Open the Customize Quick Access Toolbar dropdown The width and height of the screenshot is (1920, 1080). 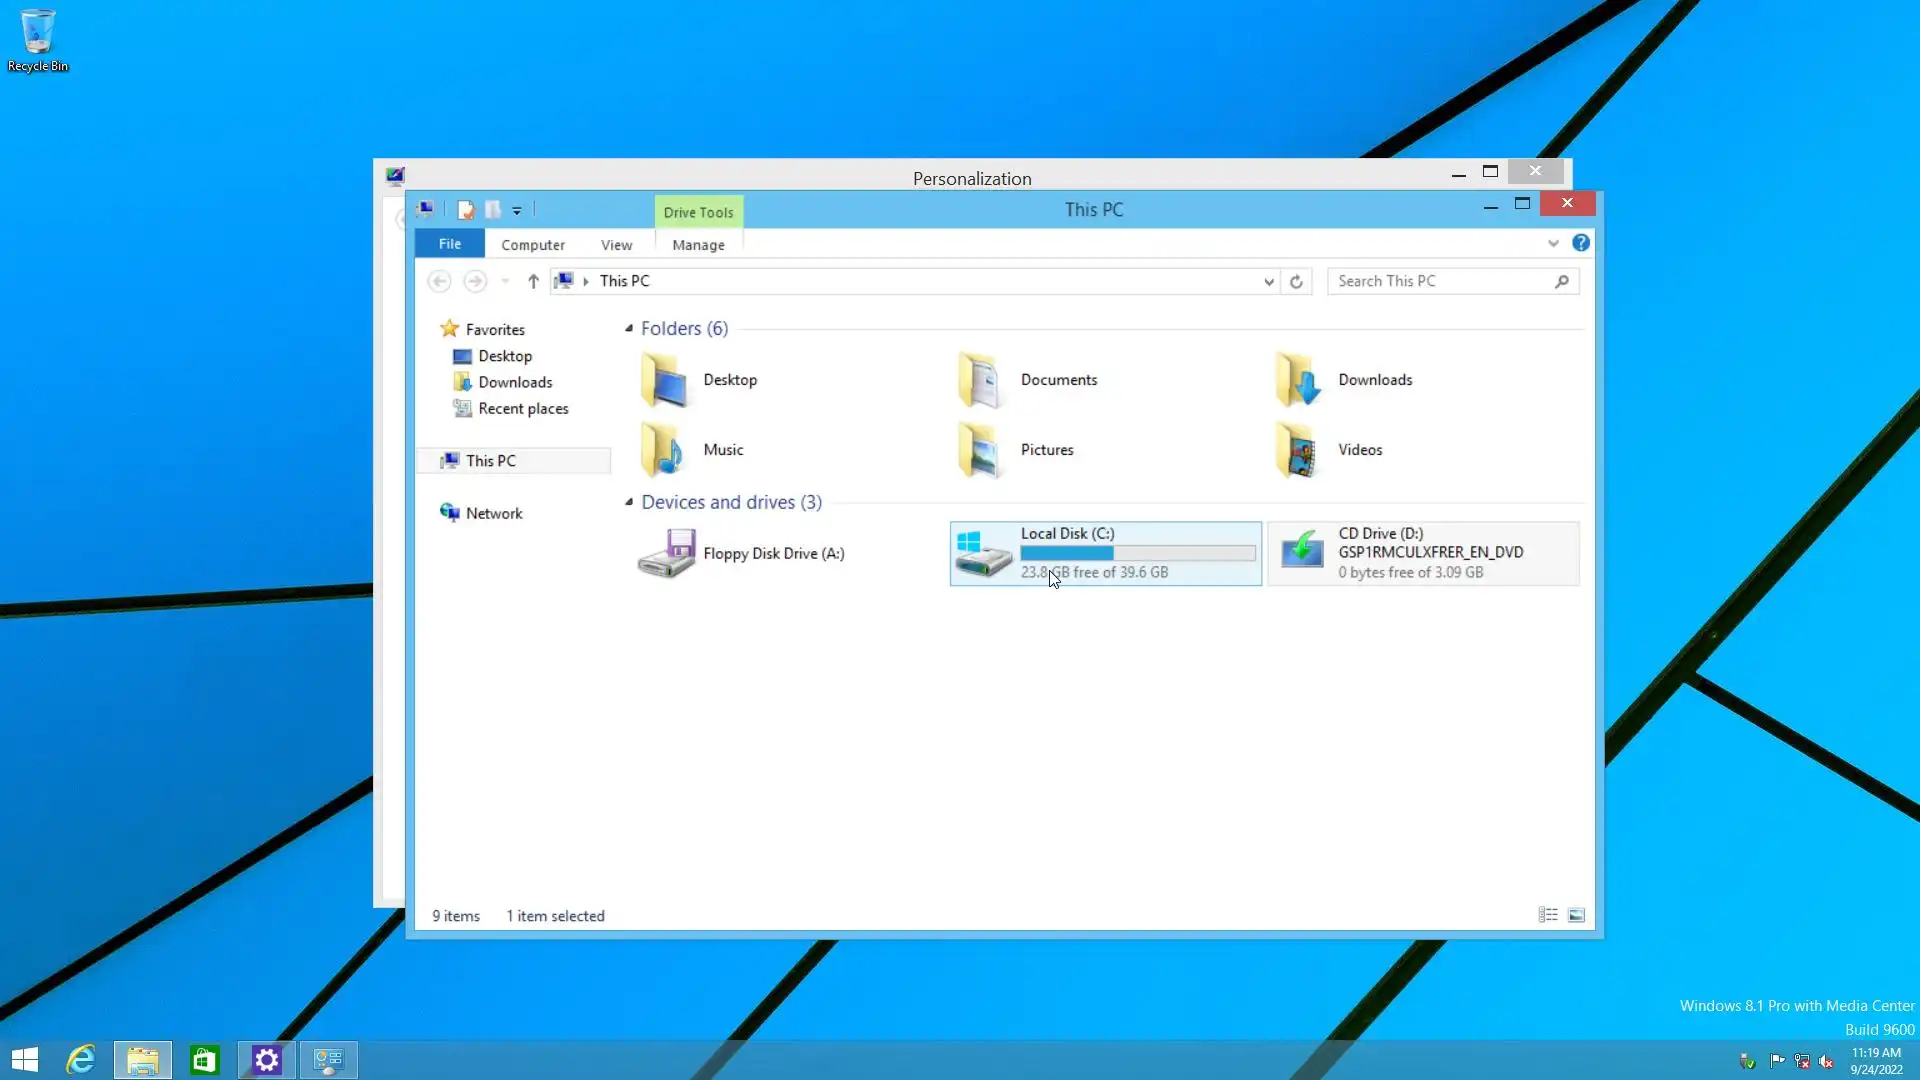tap(517, 210)
